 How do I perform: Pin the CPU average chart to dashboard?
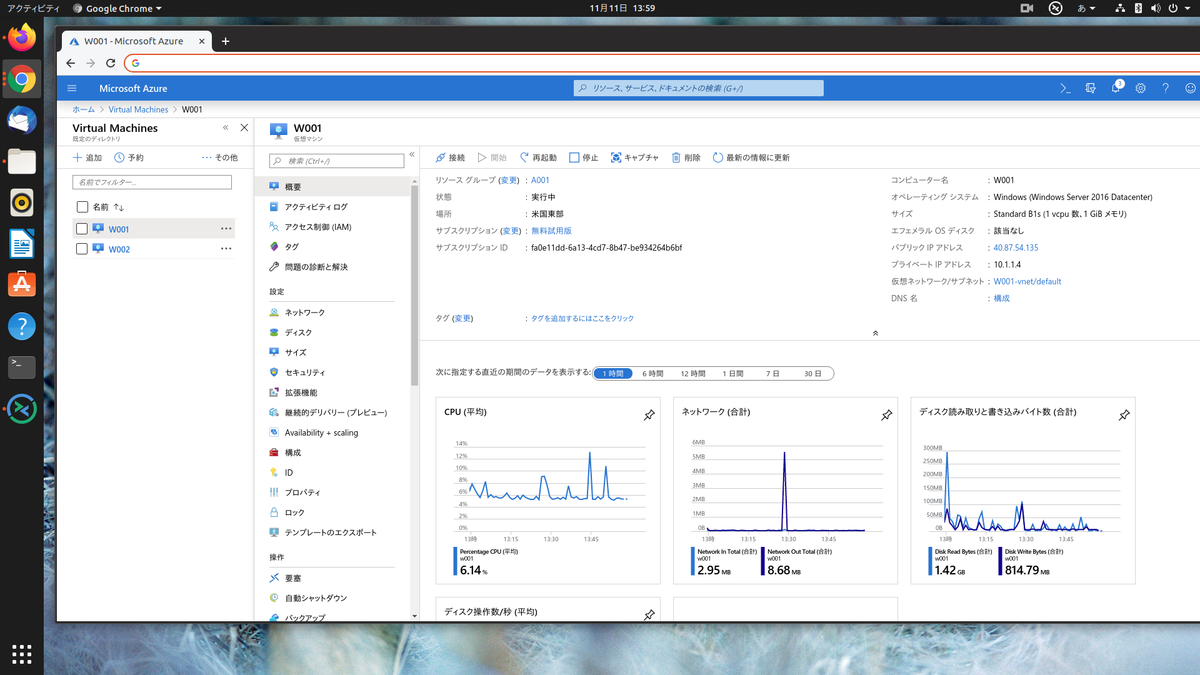pyautogui.click(x=649, y=415)
